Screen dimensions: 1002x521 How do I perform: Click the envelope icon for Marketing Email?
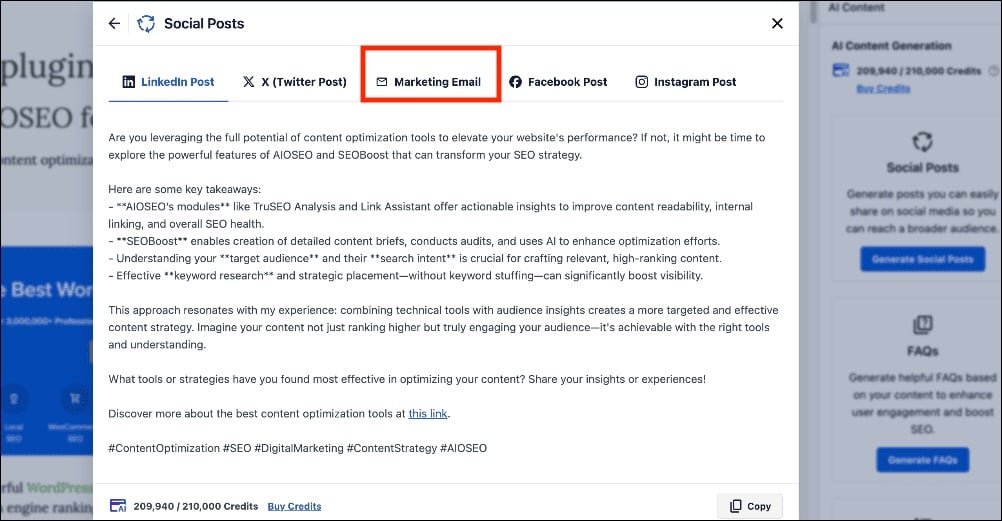coord(381,82)
